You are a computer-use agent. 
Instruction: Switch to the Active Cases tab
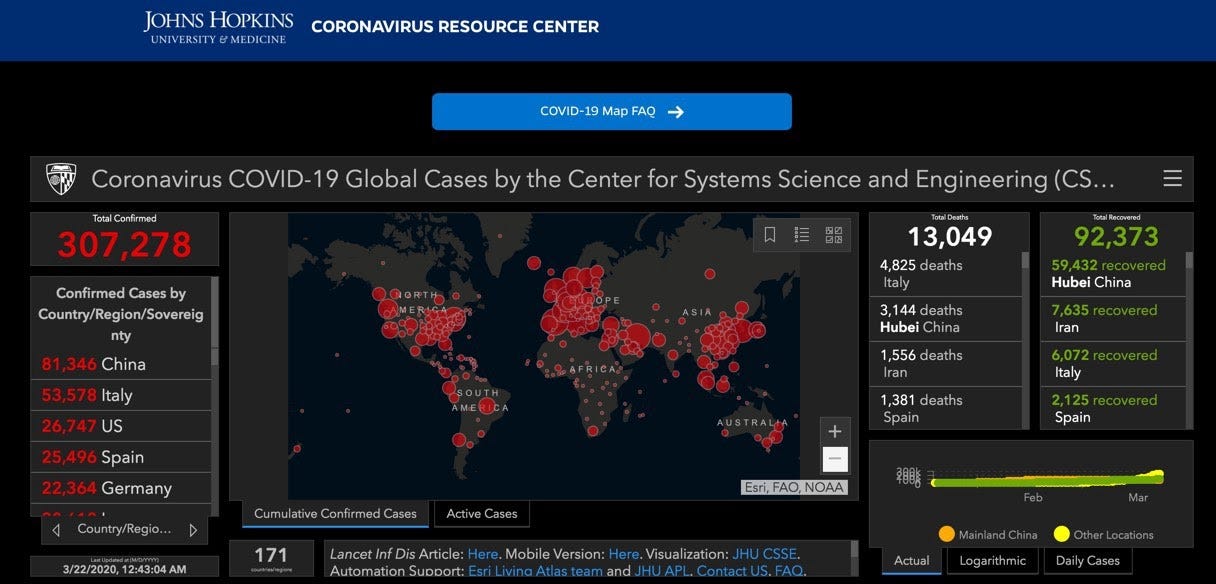coord(481,513)
